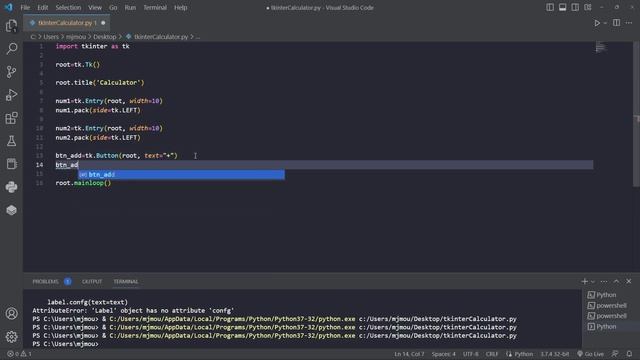
Task: Close the terminal panel
Action: pyautogui.click(x=629, y=281)
